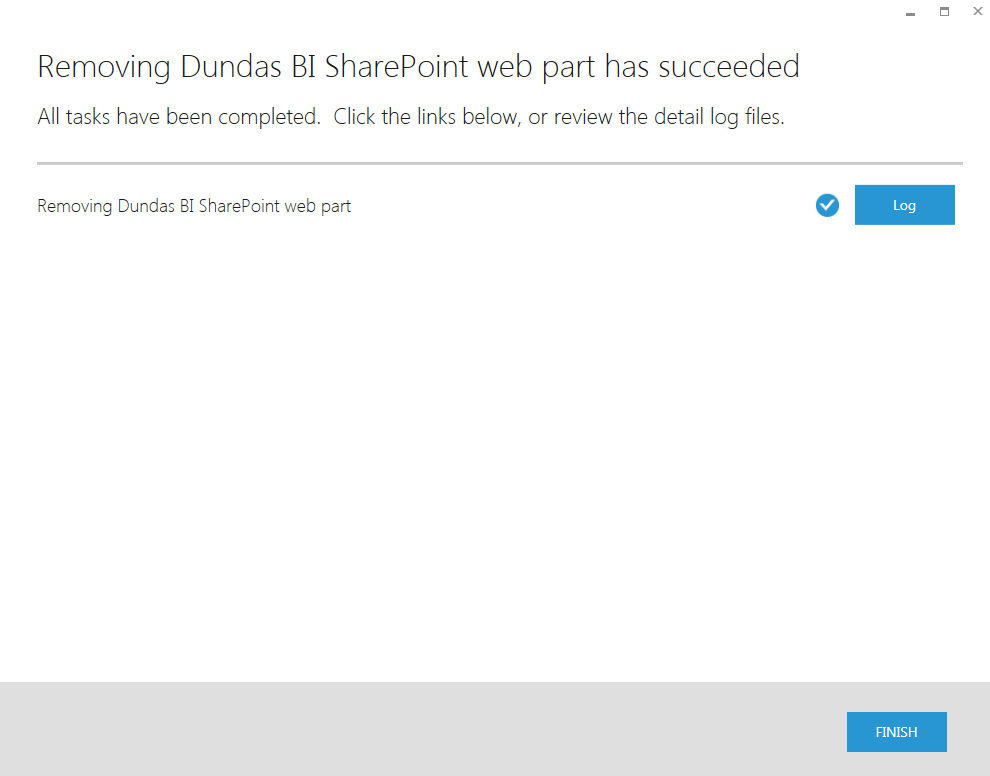Minimize the installer window
Screen dimensions: 990x776
click(x=910, y=12)
